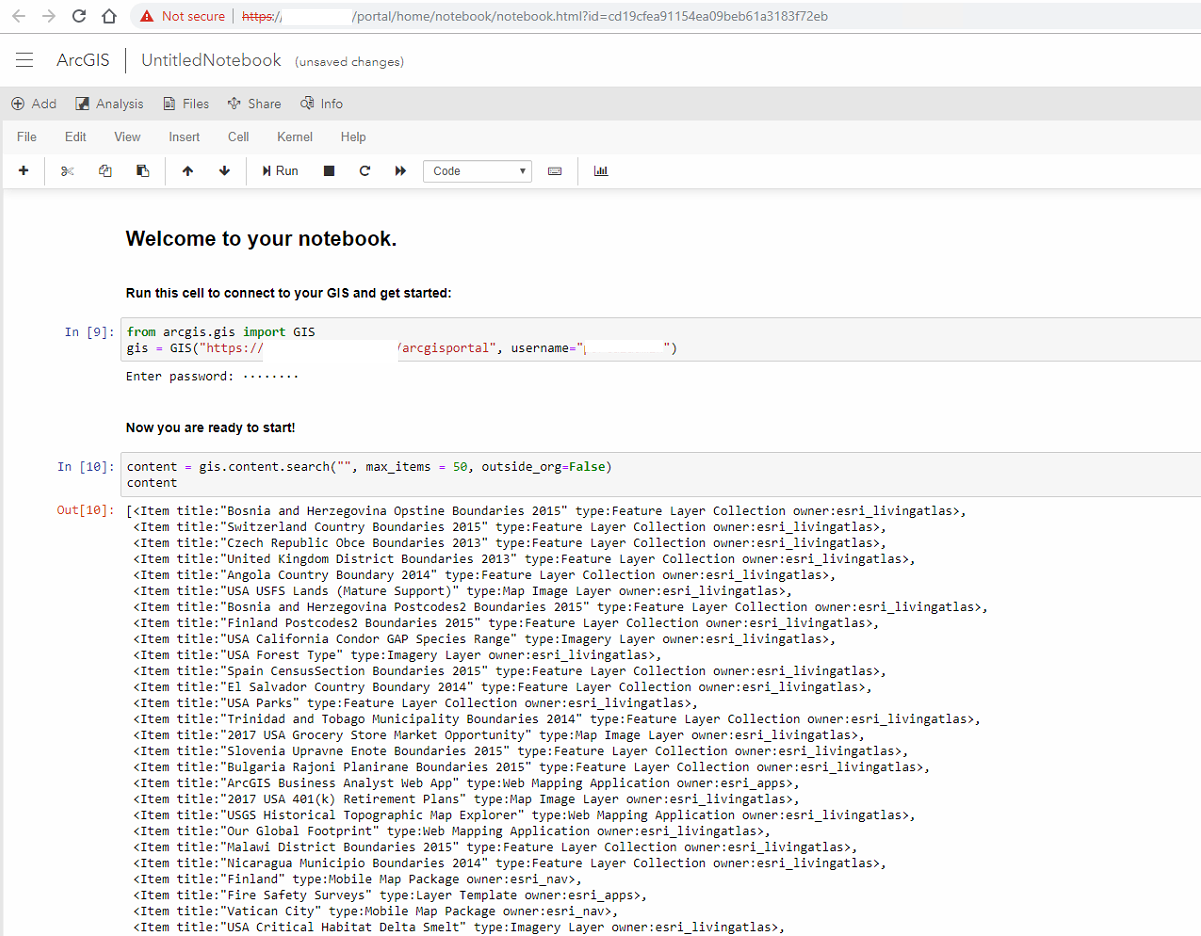The width and height of the screenshot is (1201, 936).
Task: Open the cell type Code dropdown
Action: click(x=477, y=171)
